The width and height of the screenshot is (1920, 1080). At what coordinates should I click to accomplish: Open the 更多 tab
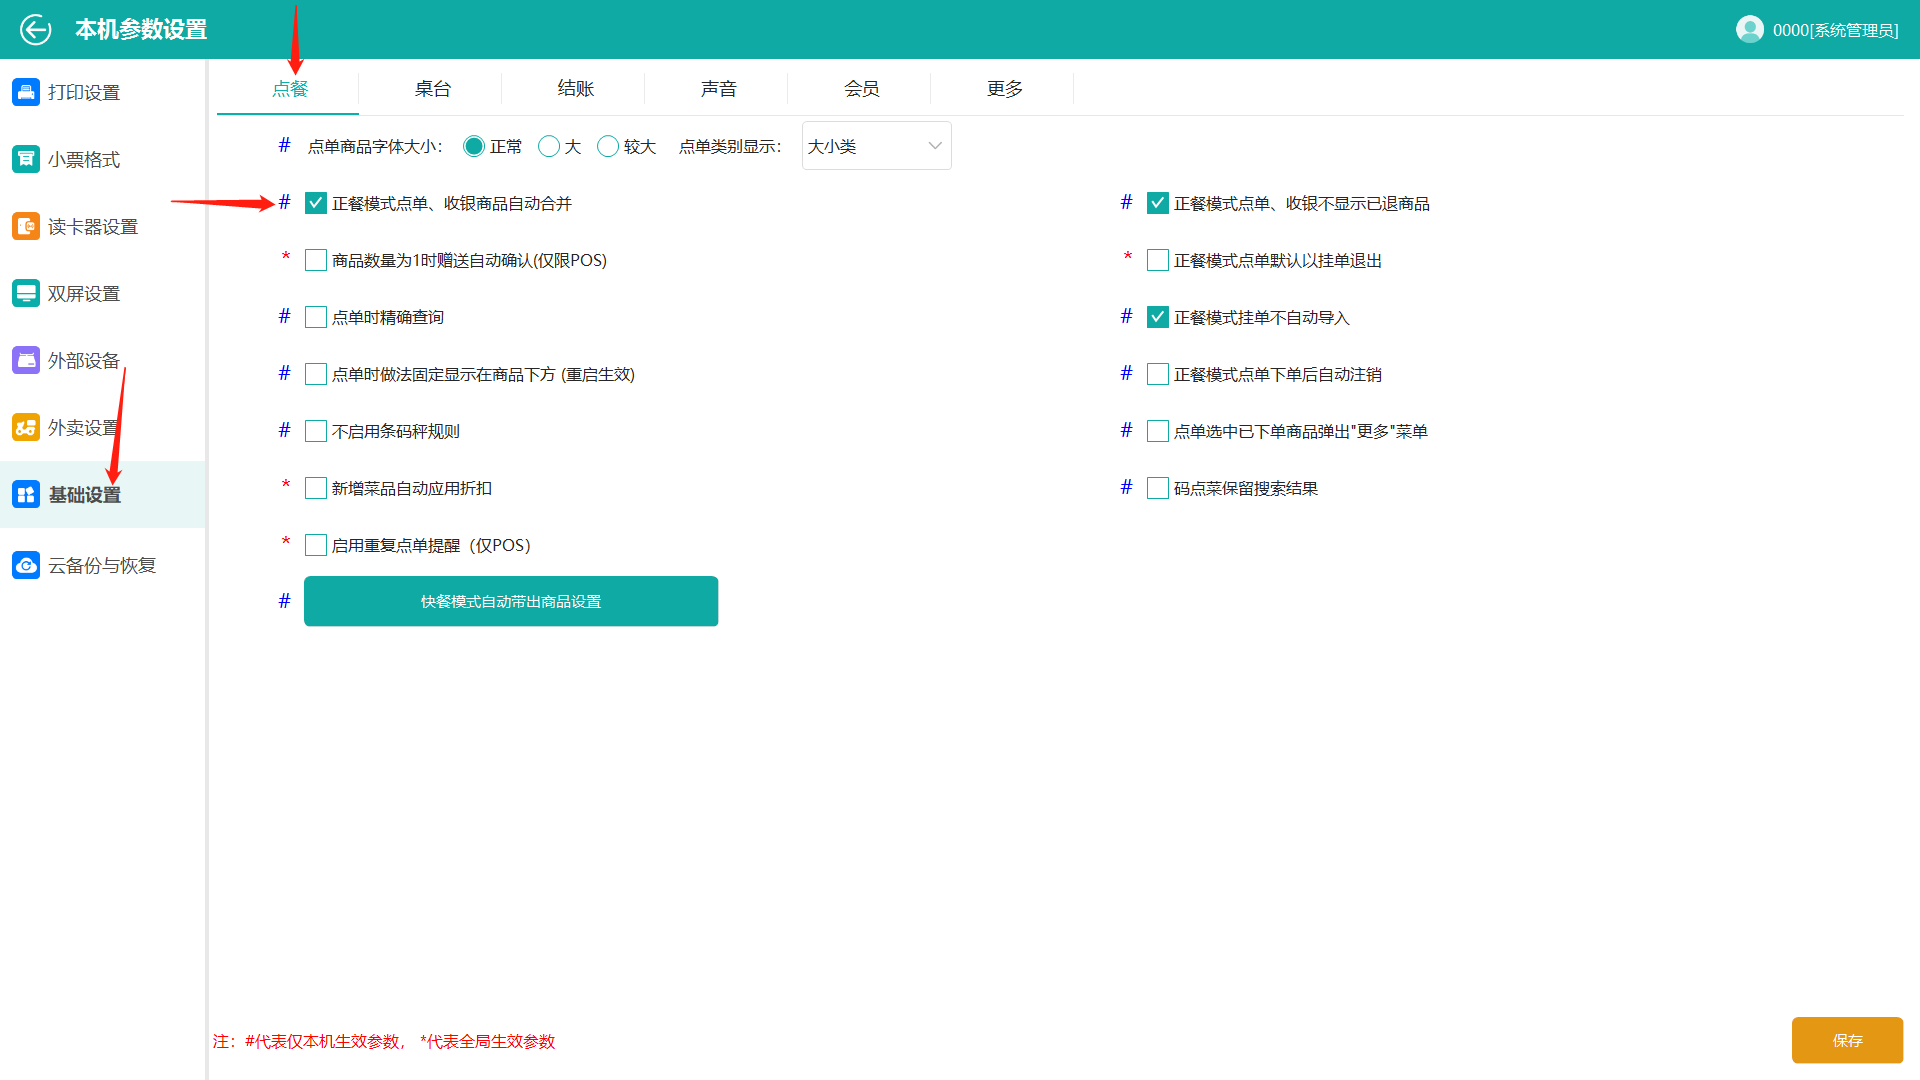click(x=1004, y=89)
